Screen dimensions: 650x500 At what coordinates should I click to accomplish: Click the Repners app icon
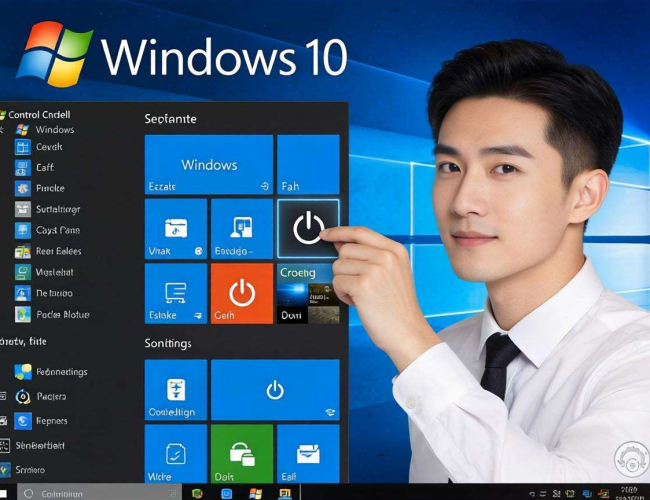[x=23, y=421]
